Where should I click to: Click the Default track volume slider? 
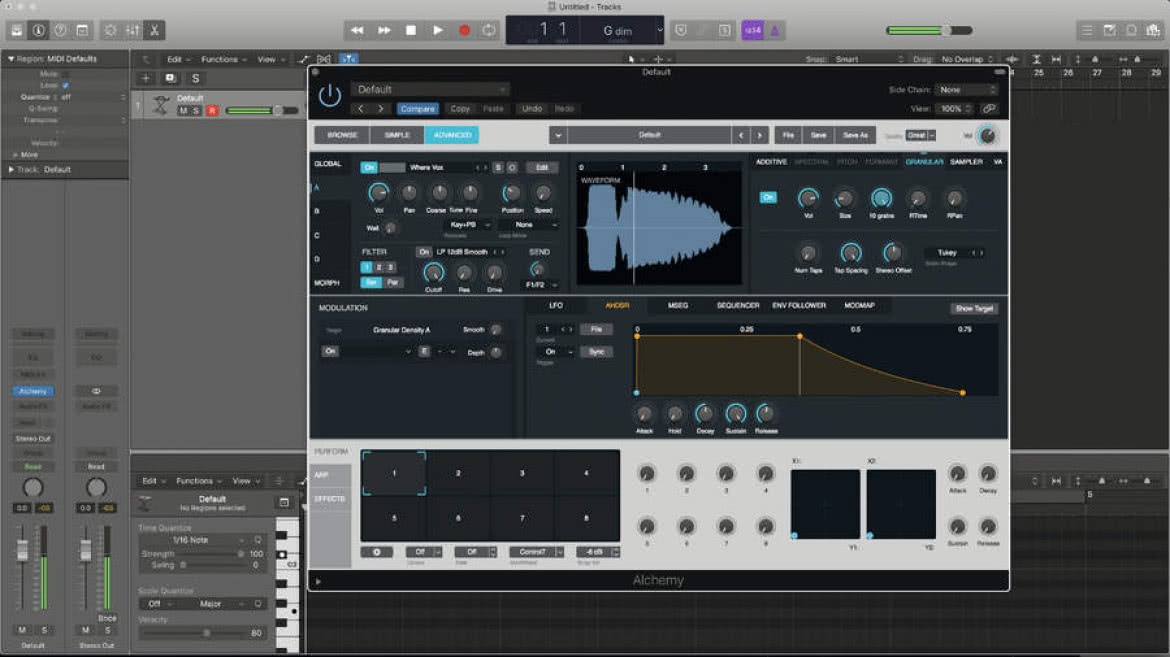pos(262,110)
